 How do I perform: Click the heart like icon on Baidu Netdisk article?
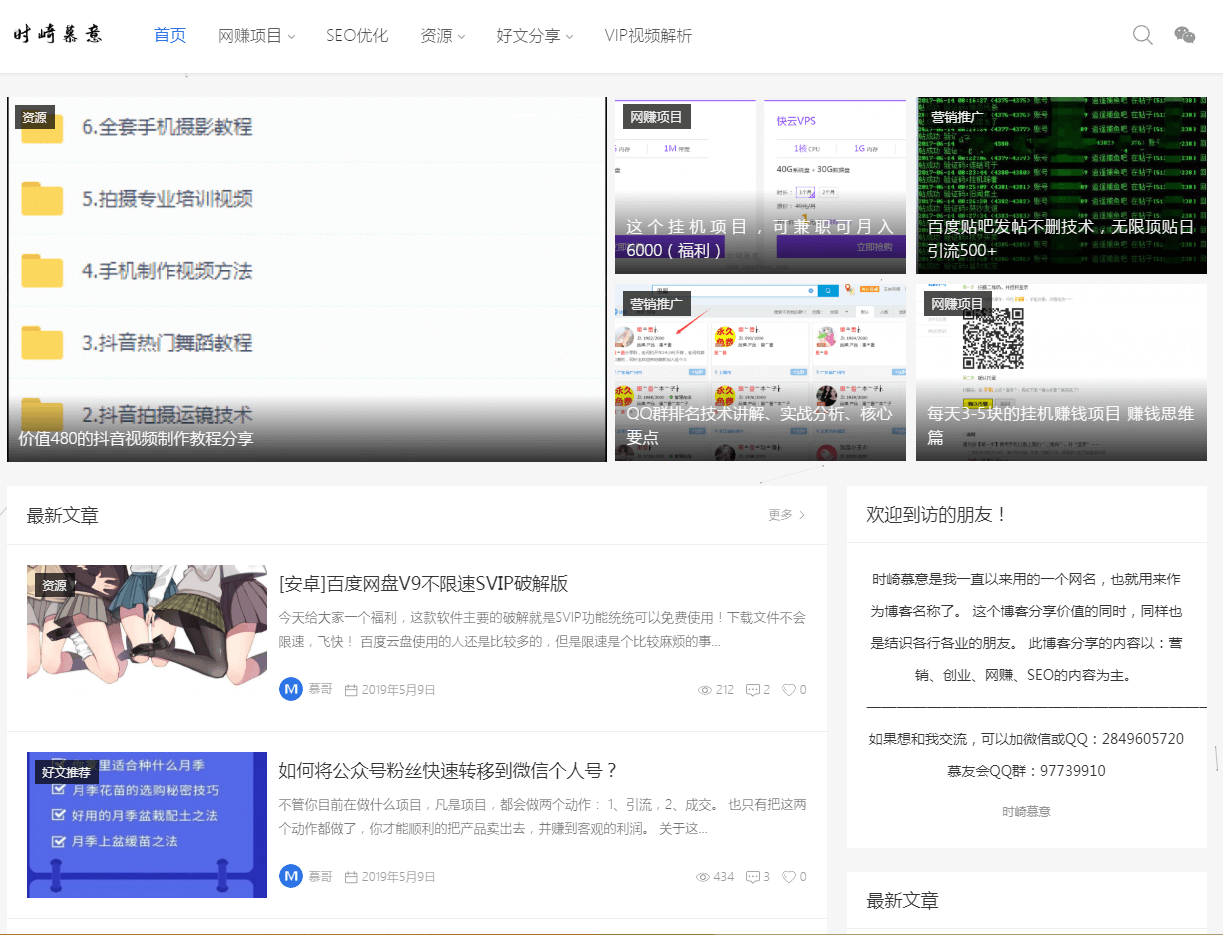[788, 690]
